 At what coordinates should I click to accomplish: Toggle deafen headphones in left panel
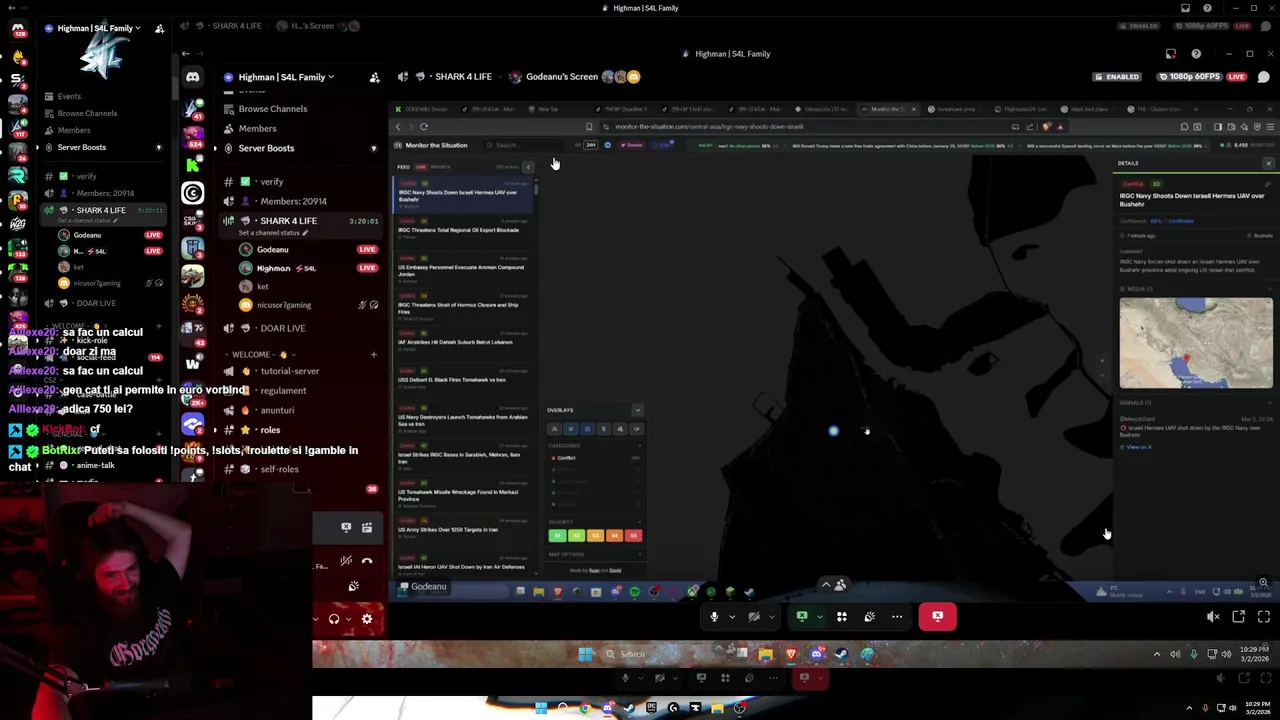pos(334,619)
